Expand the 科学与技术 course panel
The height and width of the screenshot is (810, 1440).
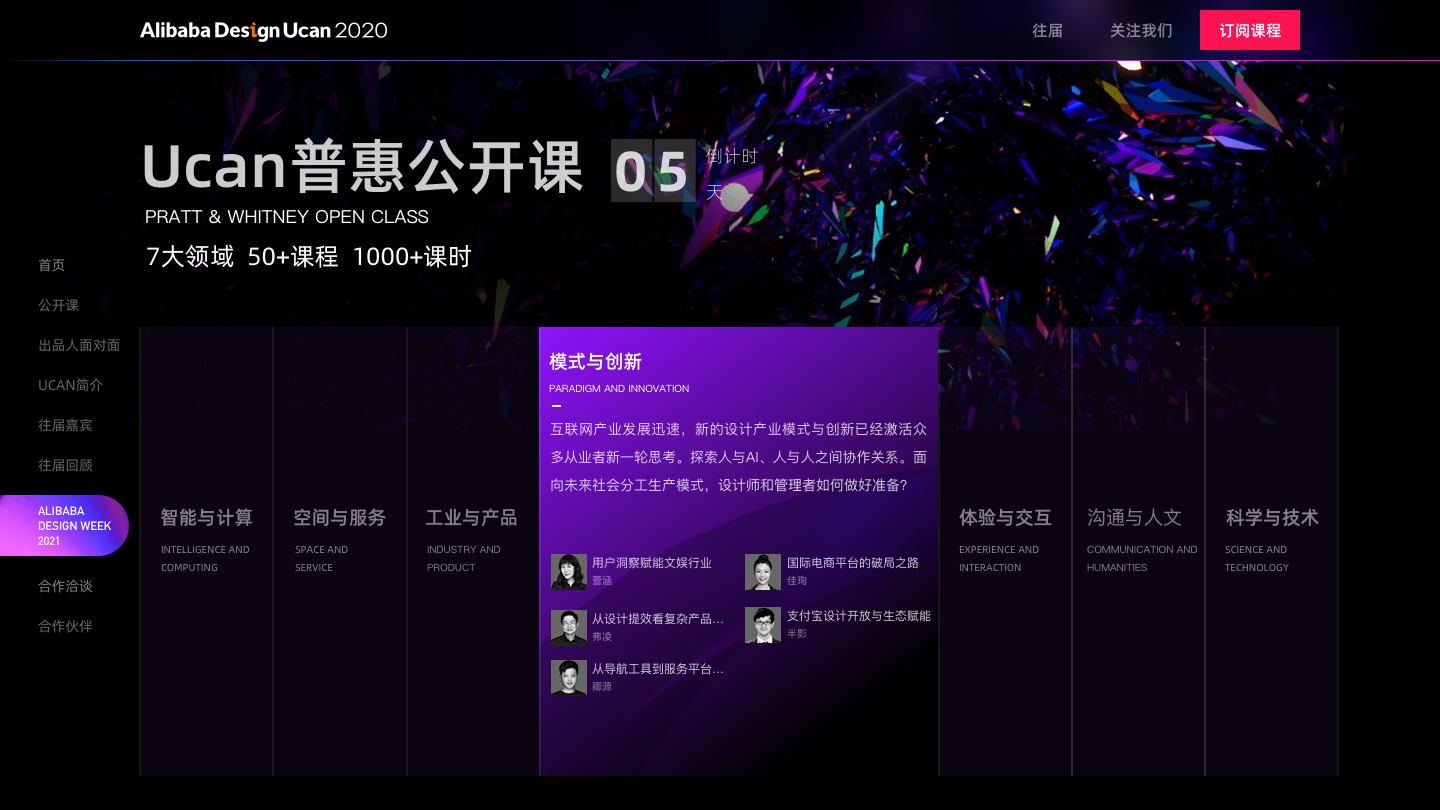[1271, 551]
